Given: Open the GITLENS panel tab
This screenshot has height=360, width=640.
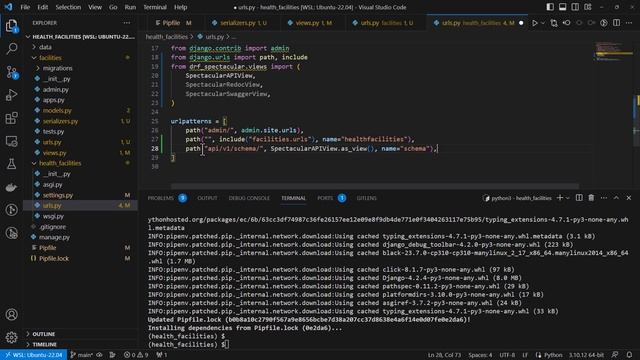Looking at the screenshot, I should (x=367, y=198).
